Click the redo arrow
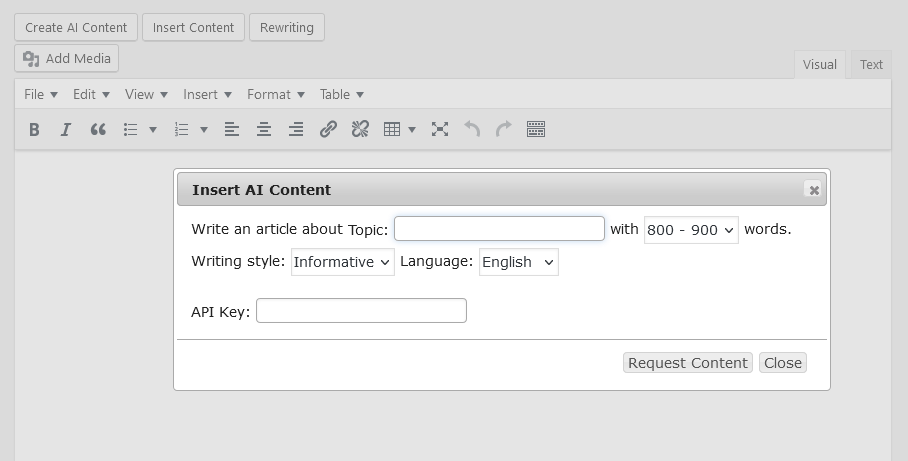This screenshot has height=461, width=908. pos(504,129)
